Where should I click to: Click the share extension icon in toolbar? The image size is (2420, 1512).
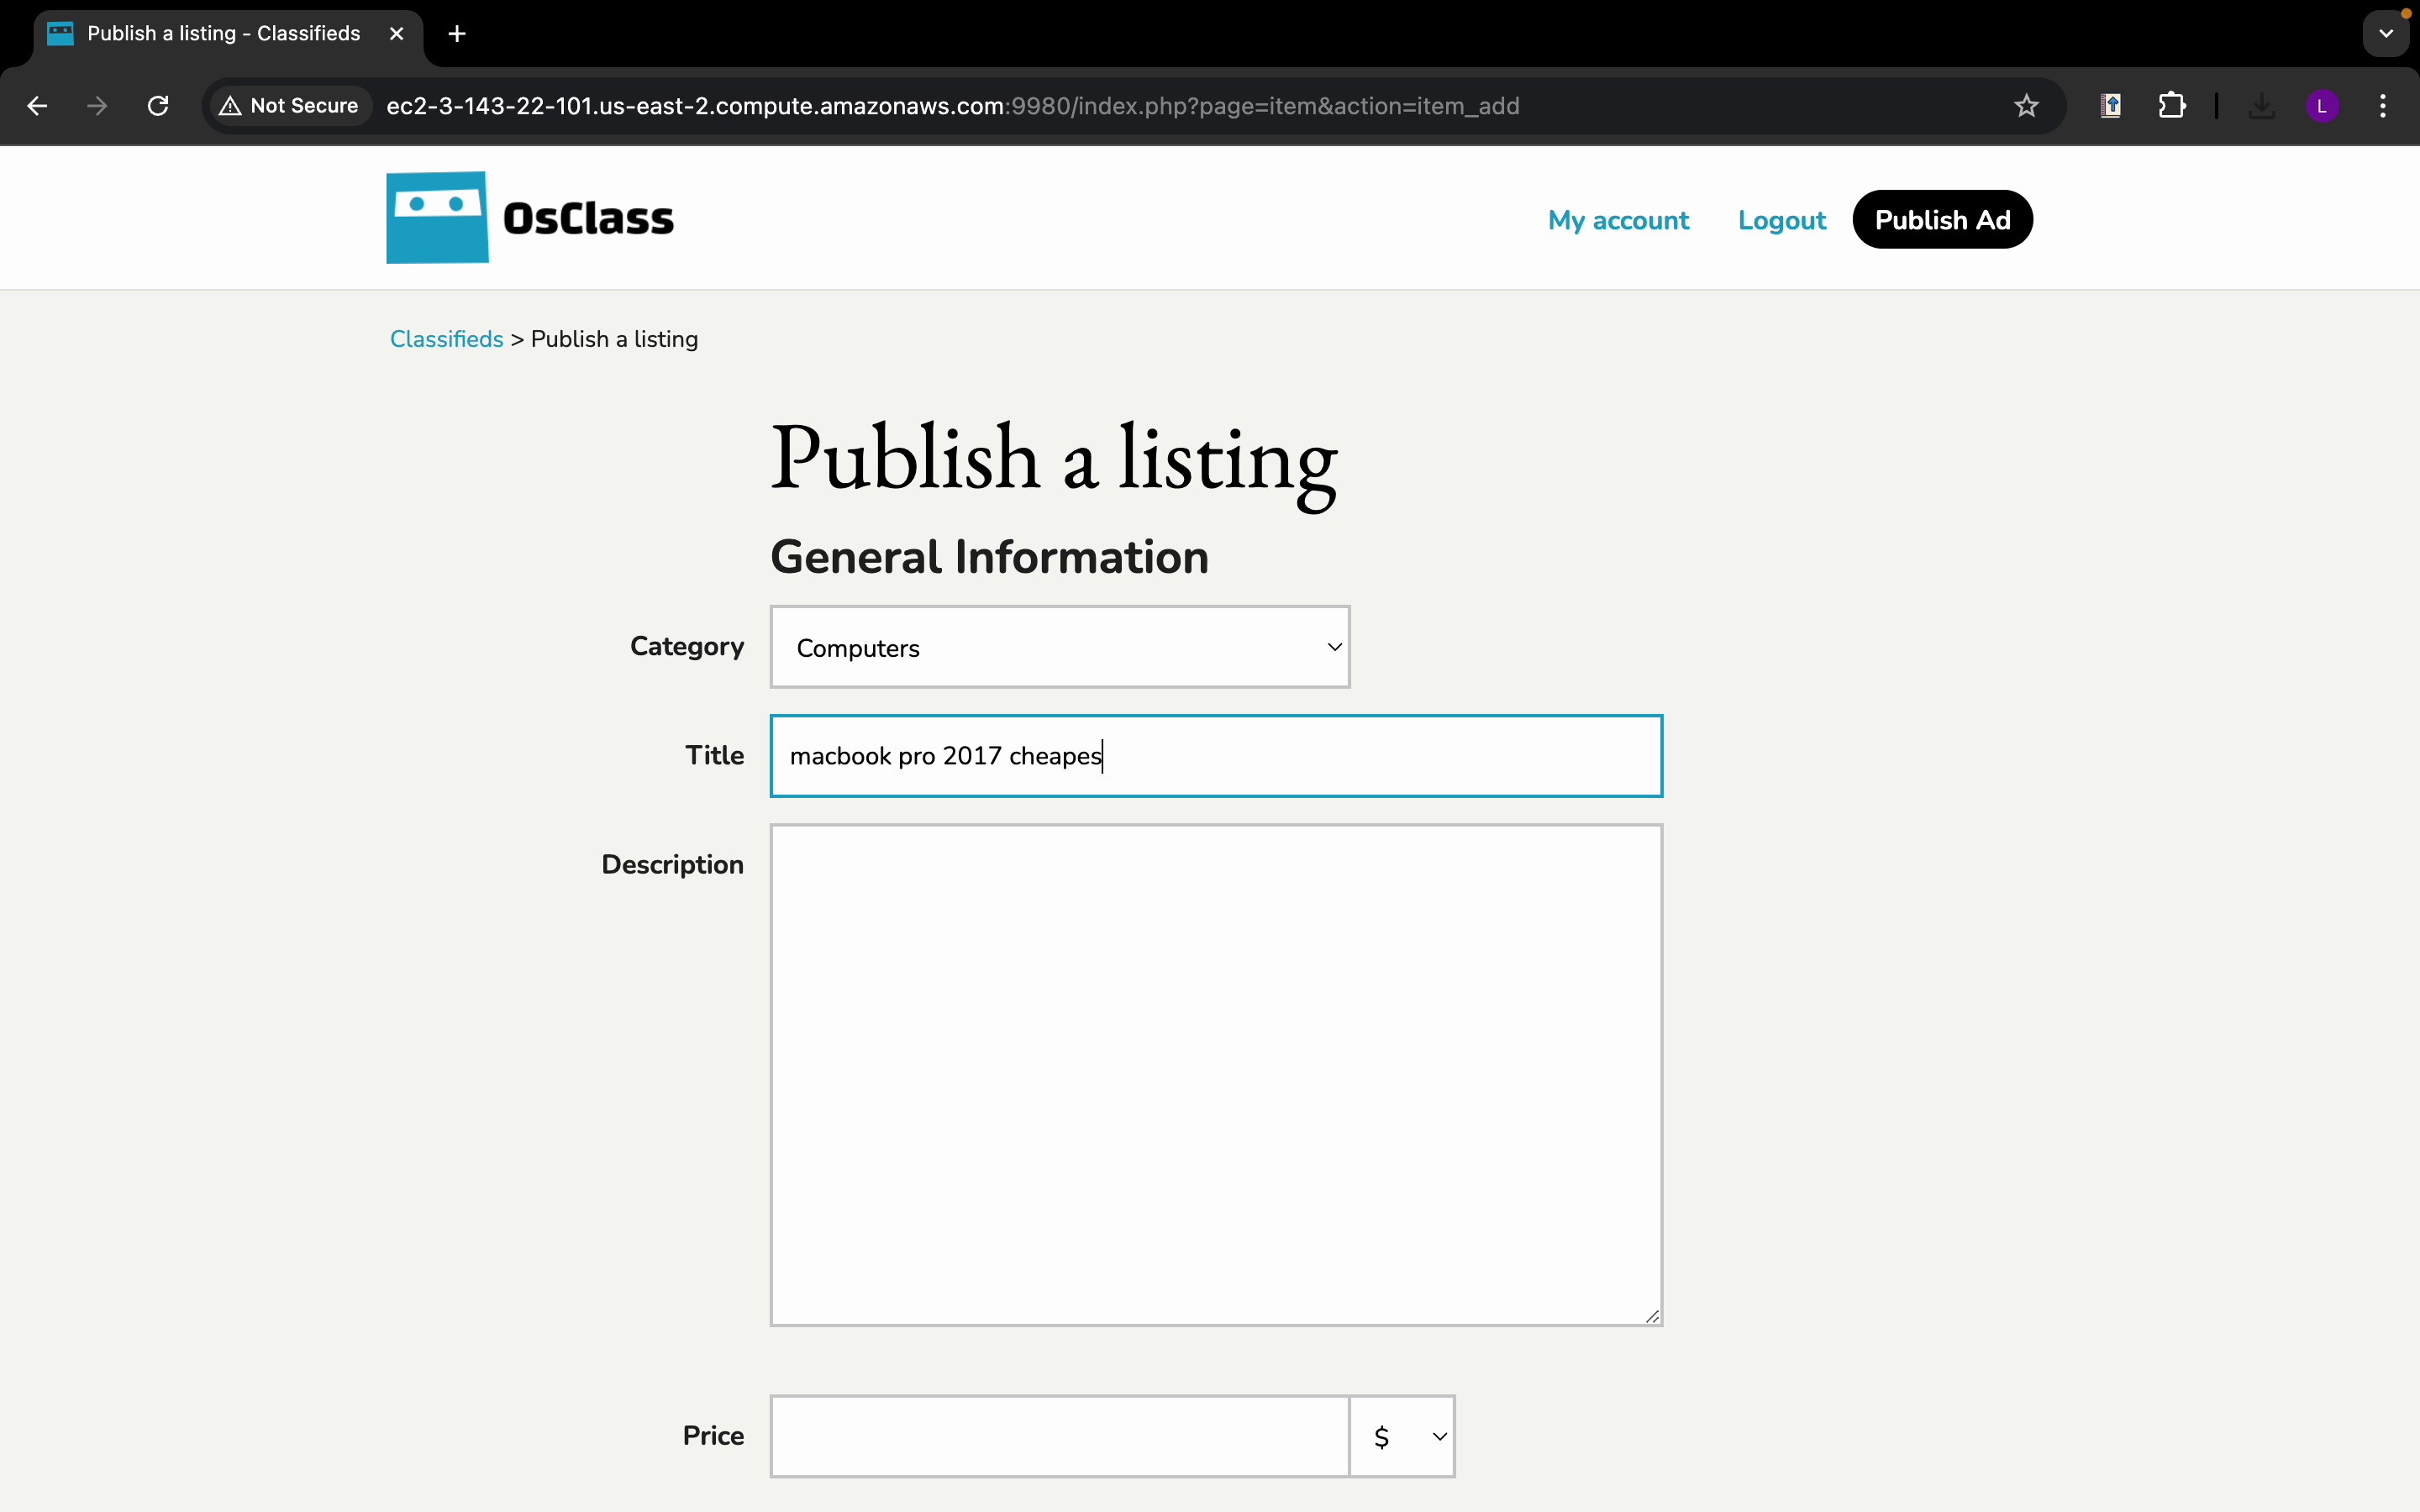point(2111,106)
